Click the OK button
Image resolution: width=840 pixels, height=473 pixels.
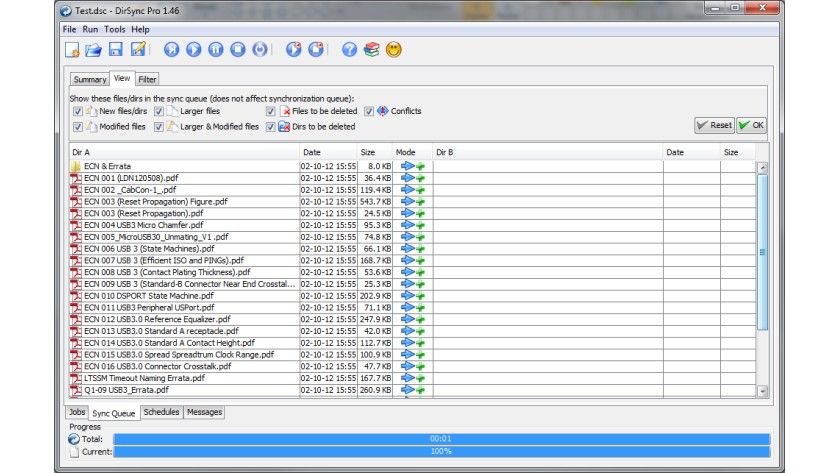[752, 125]
